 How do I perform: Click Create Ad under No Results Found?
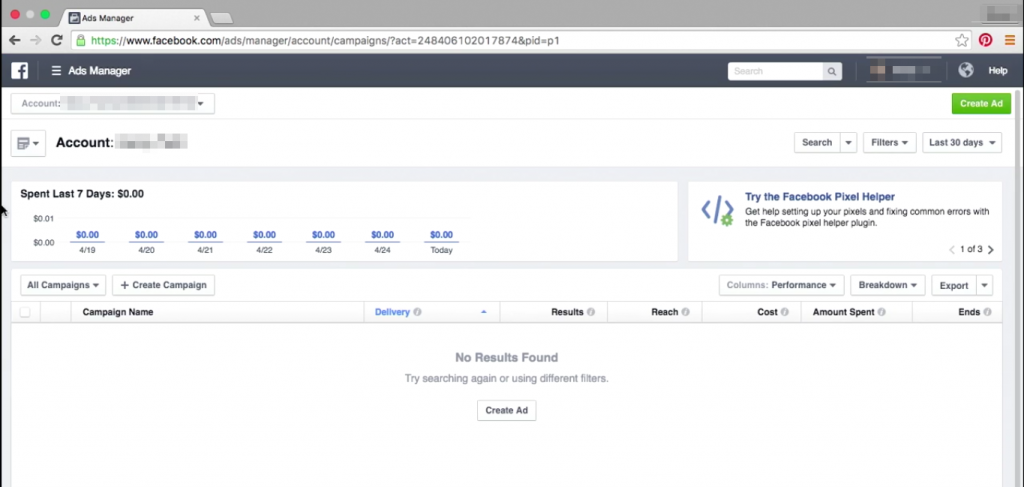point(506,411)
